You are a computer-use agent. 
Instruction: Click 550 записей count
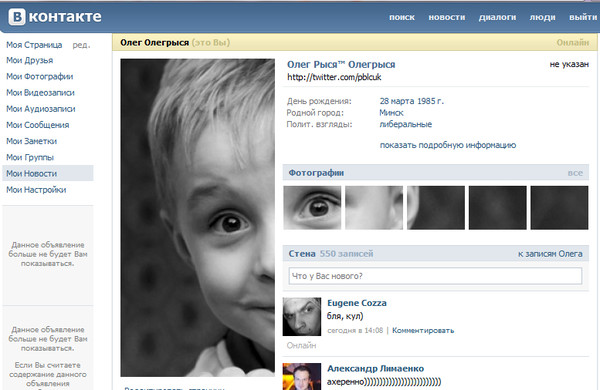click(x=346, y=253)
